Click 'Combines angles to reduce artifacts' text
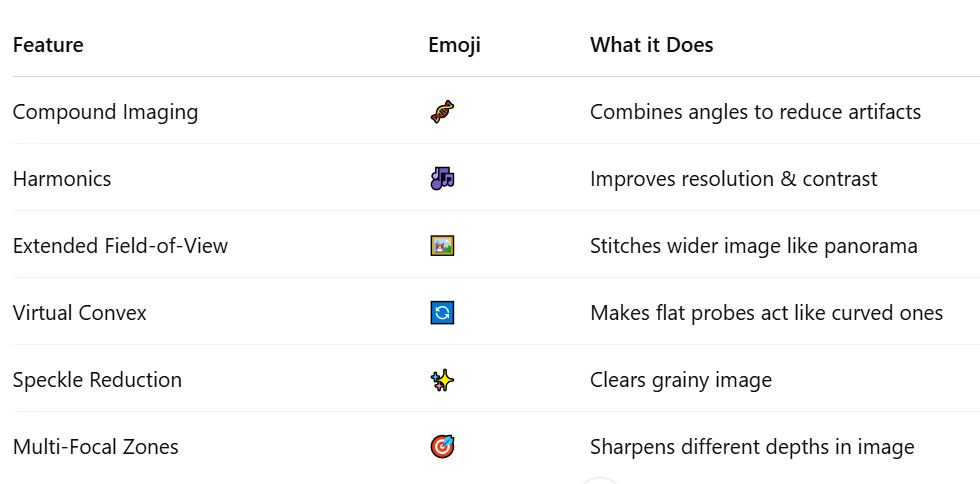This screenshot has width=980, height=484. [x=755, y=113]
